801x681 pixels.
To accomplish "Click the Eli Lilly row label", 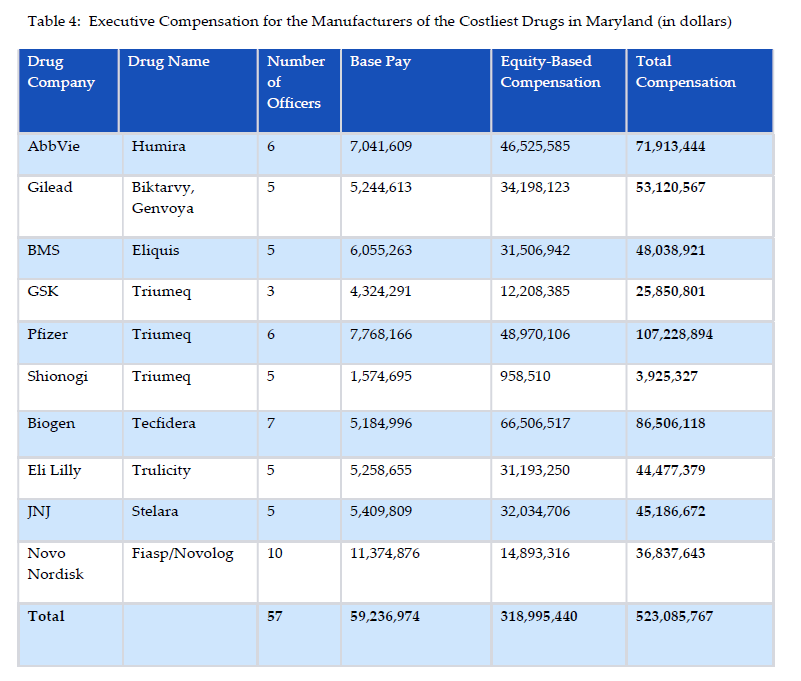I will click(x=54, y=470).
